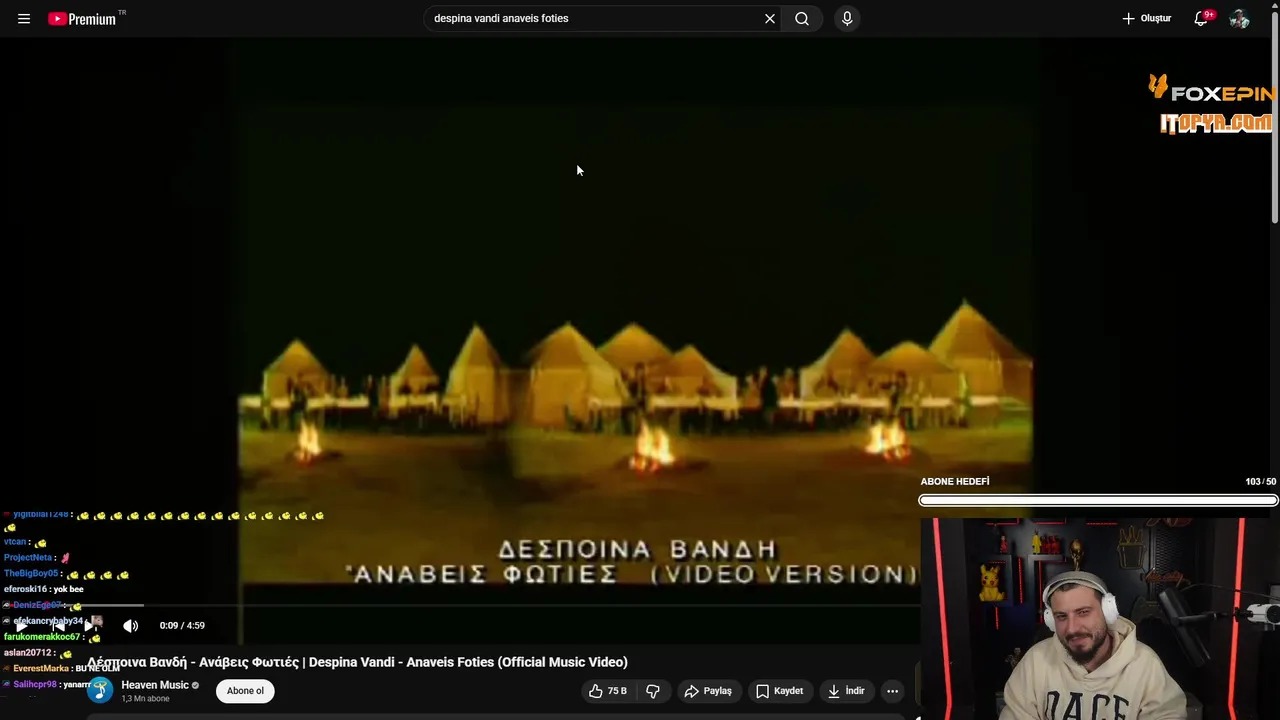Mute the video volume speaker

[x=130, y=626]
